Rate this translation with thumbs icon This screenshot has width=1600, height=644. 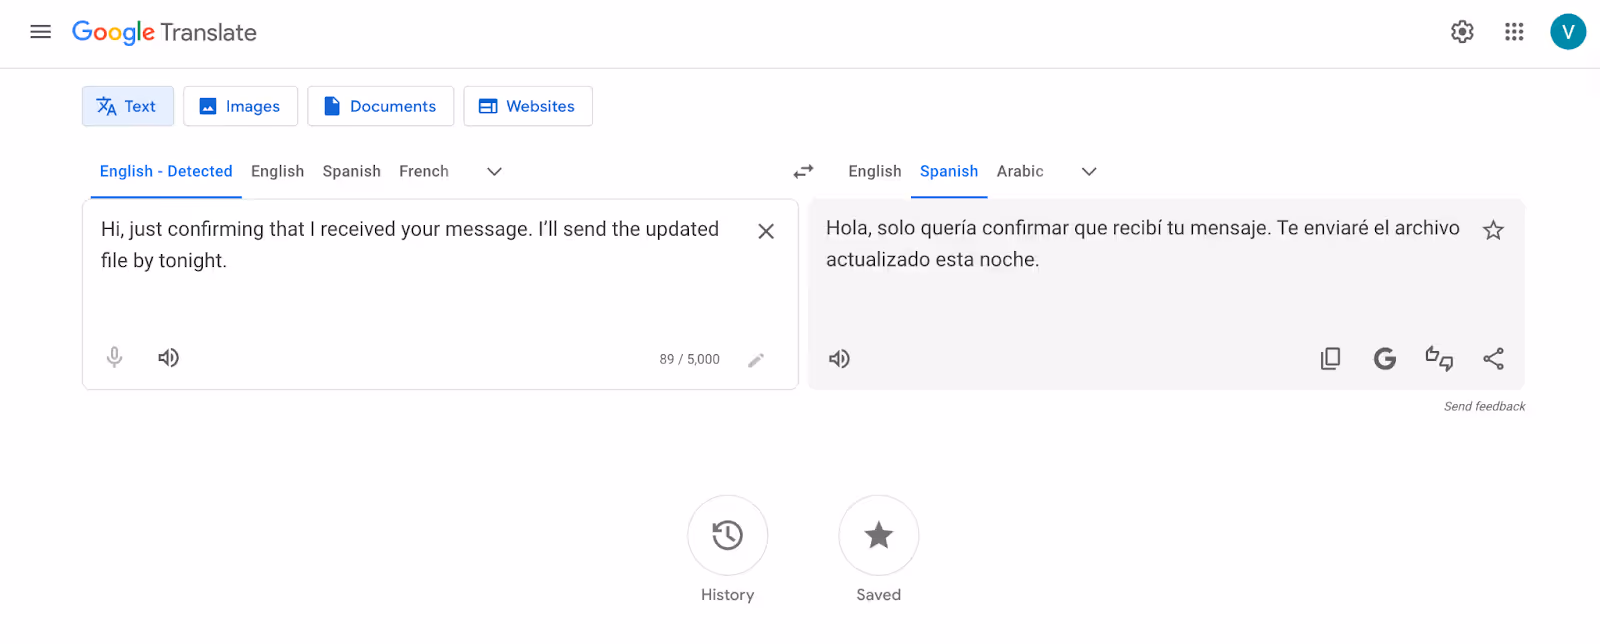(x=1439, y=358)
